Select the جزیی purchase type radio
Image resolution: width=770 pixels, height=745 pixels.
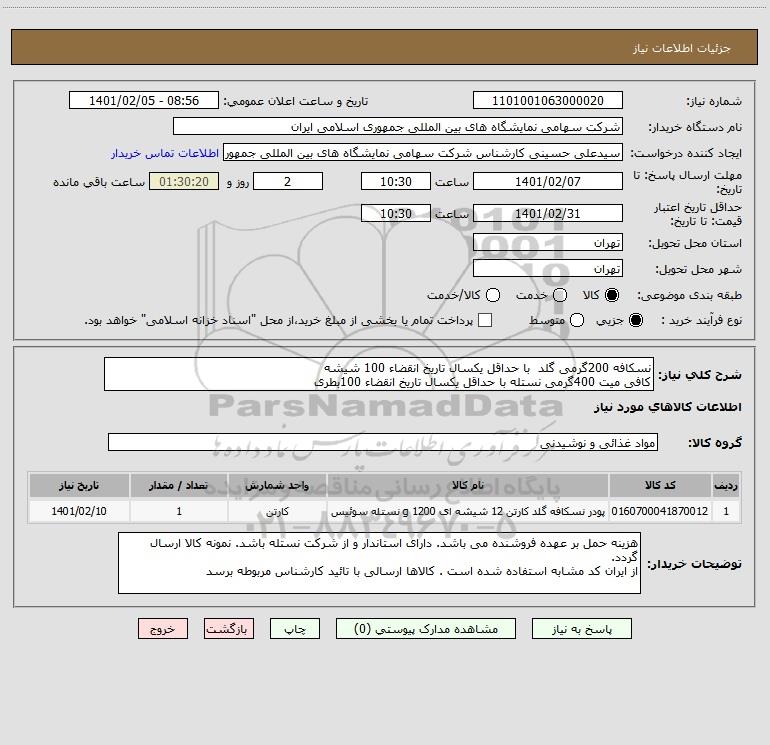[x=635, y=320]
